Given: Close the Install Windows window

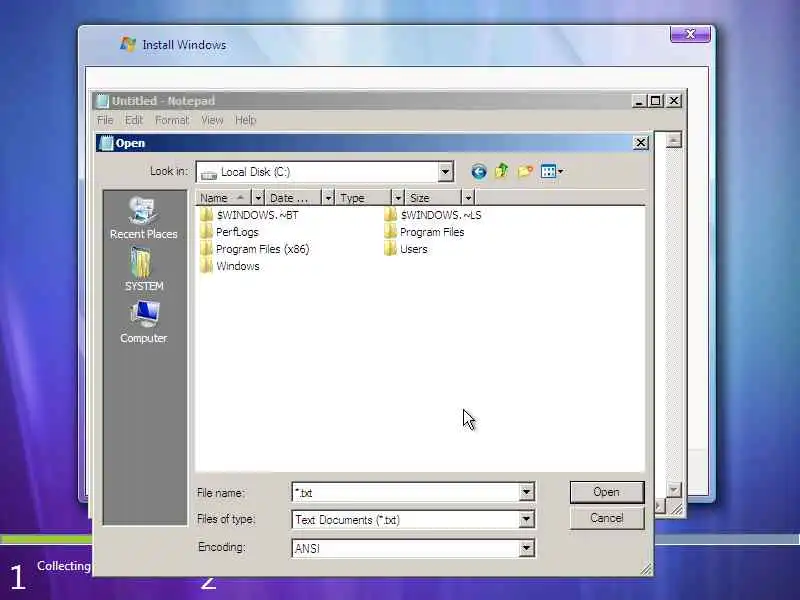Looking at the screenshot, I should pyautogui.click(x=690, y=34).
